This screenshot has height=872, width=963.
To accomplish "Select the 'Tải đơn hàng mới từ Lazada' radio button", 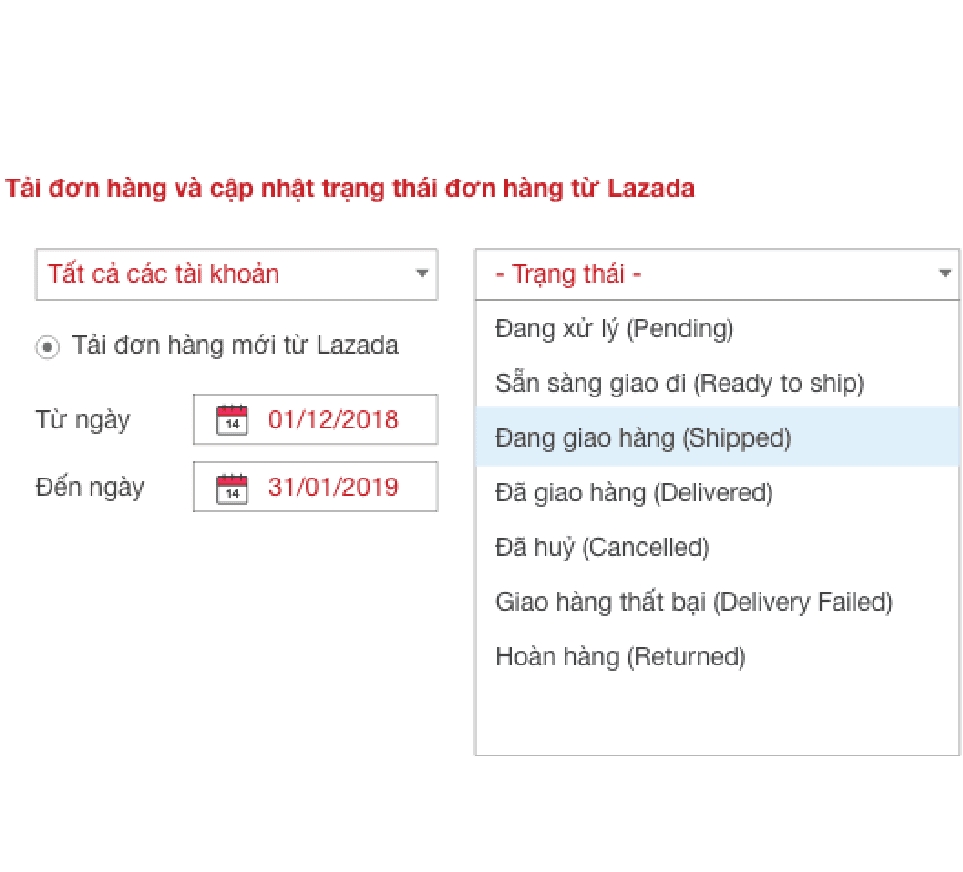I will pyautogui.click(x=47, y=346).
